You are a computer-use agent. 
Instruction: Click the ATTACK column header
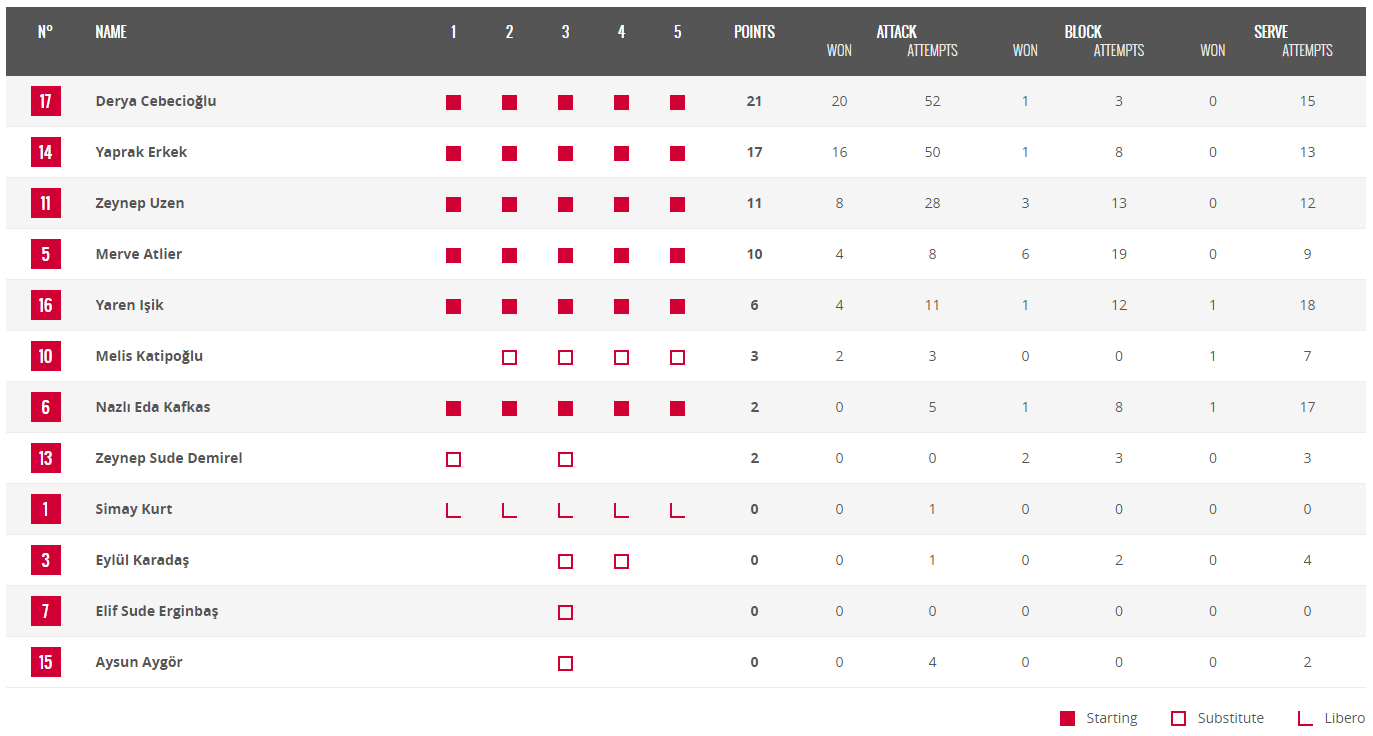click(896, 32)
